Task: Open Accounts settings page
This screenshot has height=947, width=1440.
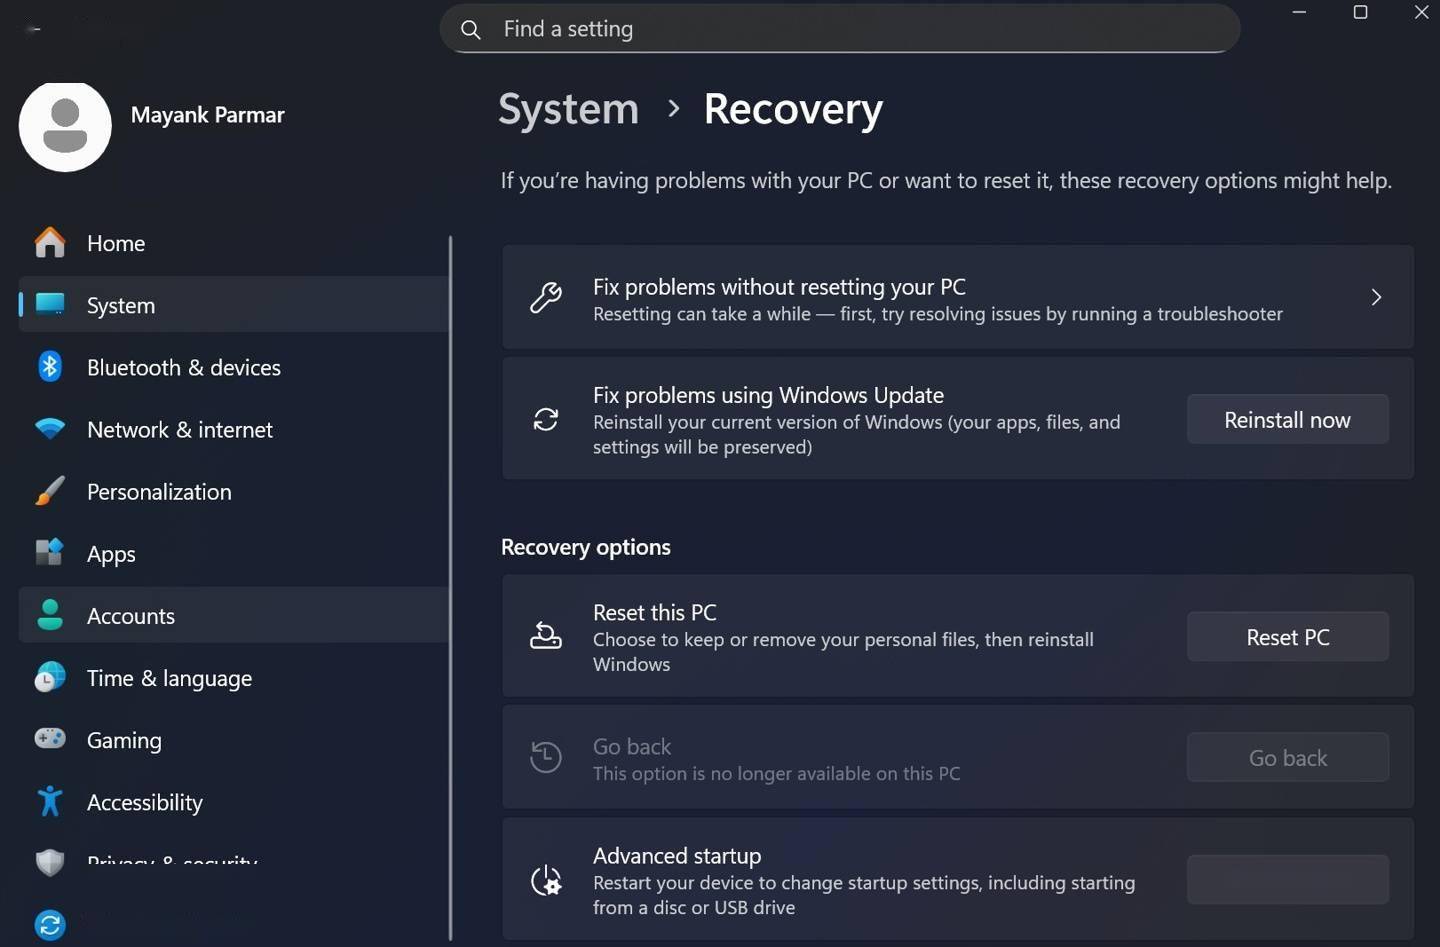Action: [x=233, y=615]
